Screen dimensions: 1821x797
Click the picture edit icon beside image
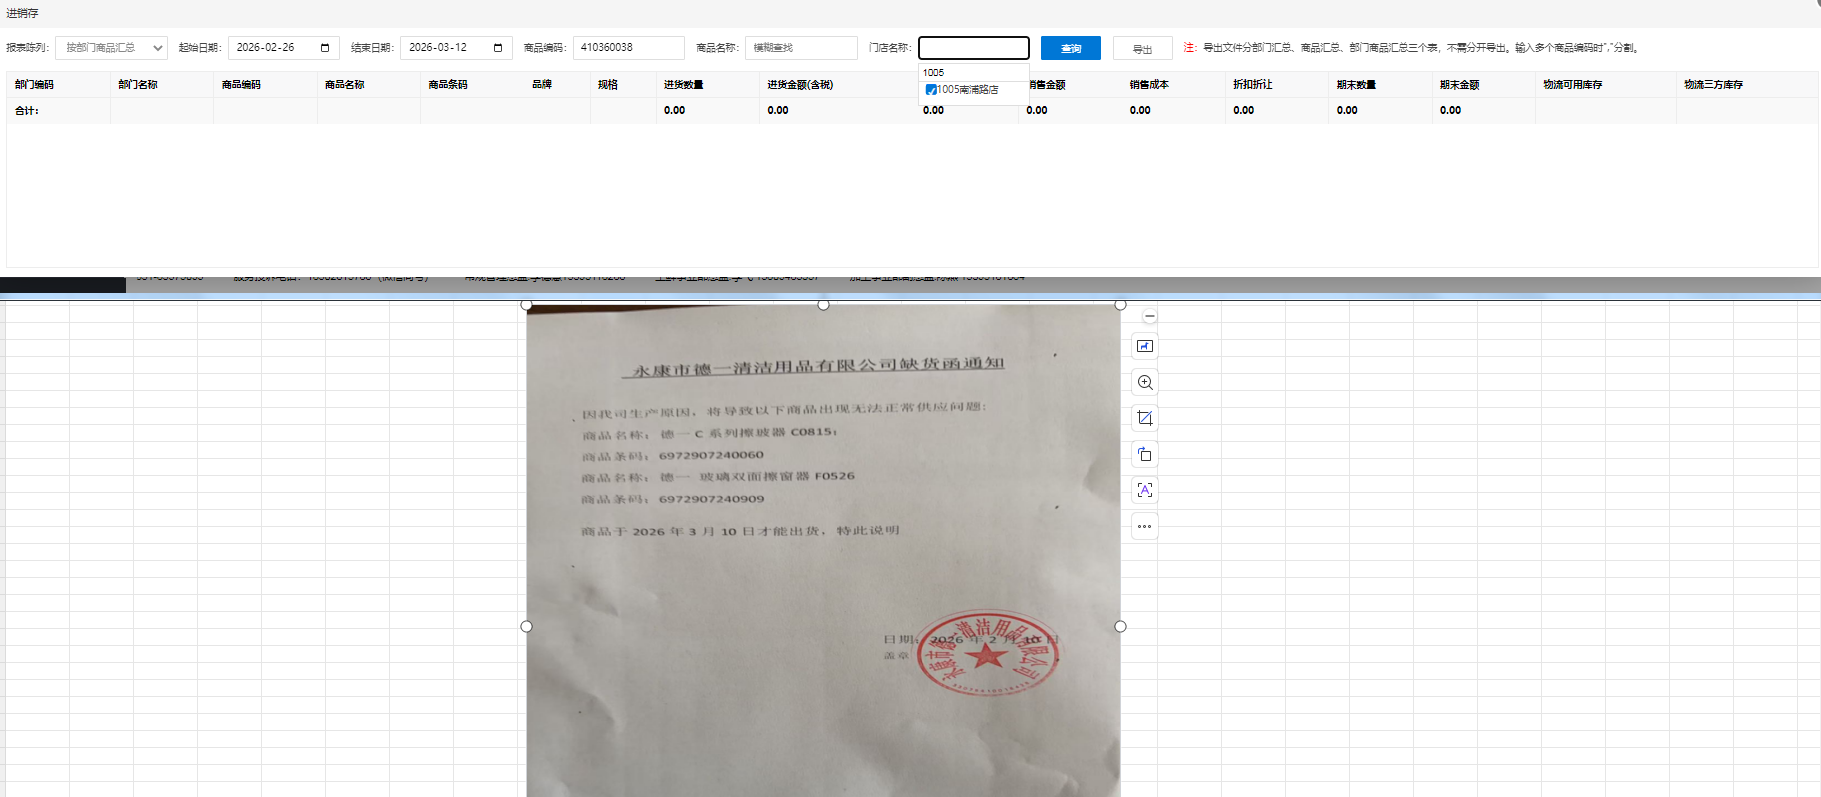click(x=1145, y=346)
